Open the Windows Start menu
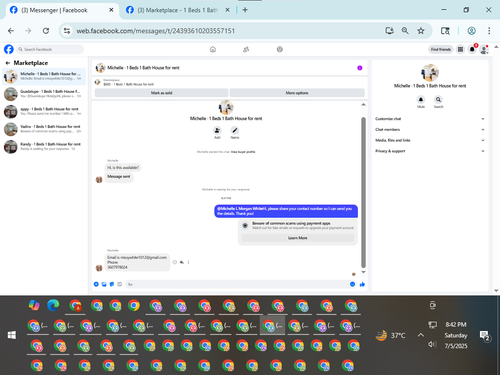 12,335
